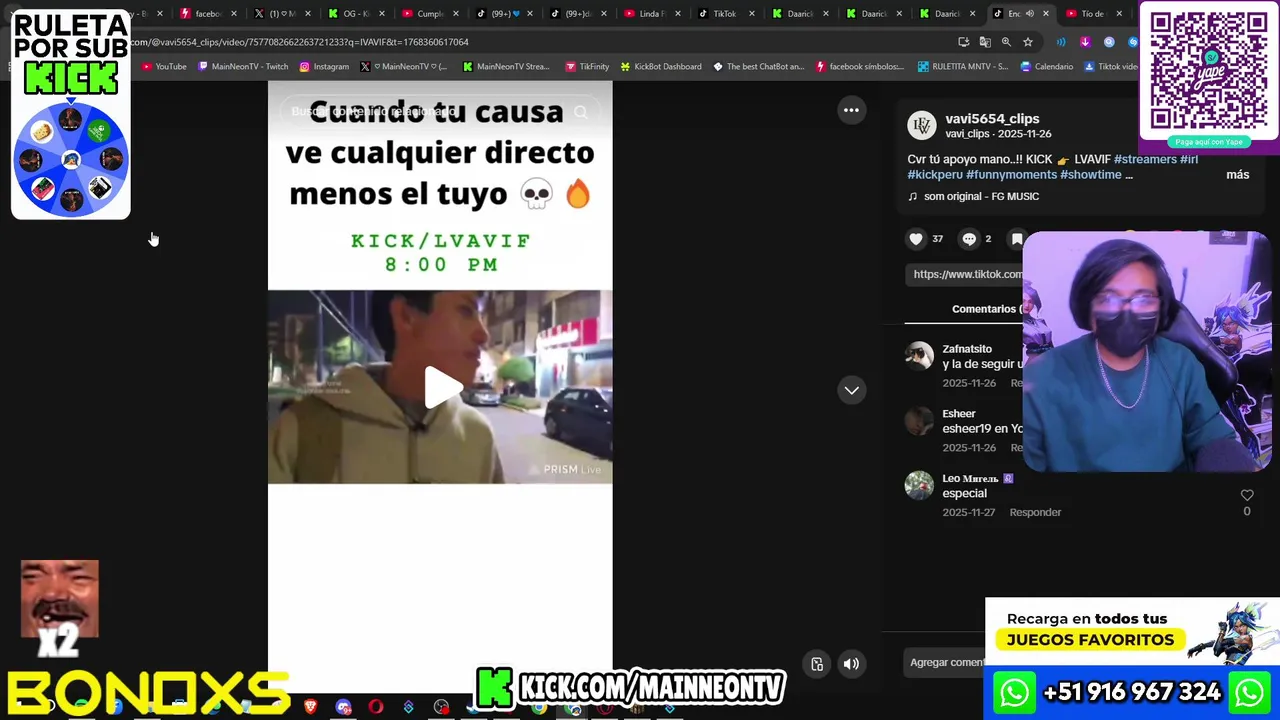
Task: Toggle the auto-scroll button beside volume
Action: [817, 663]
